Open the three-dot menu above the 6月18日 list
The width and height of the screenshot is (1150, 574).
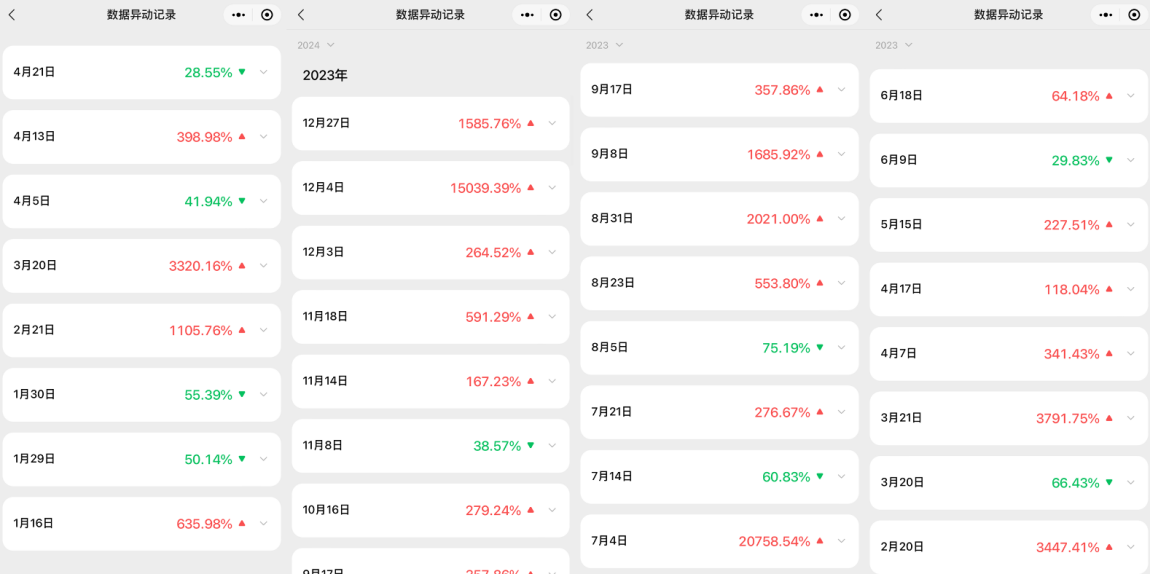[1107, 15]
